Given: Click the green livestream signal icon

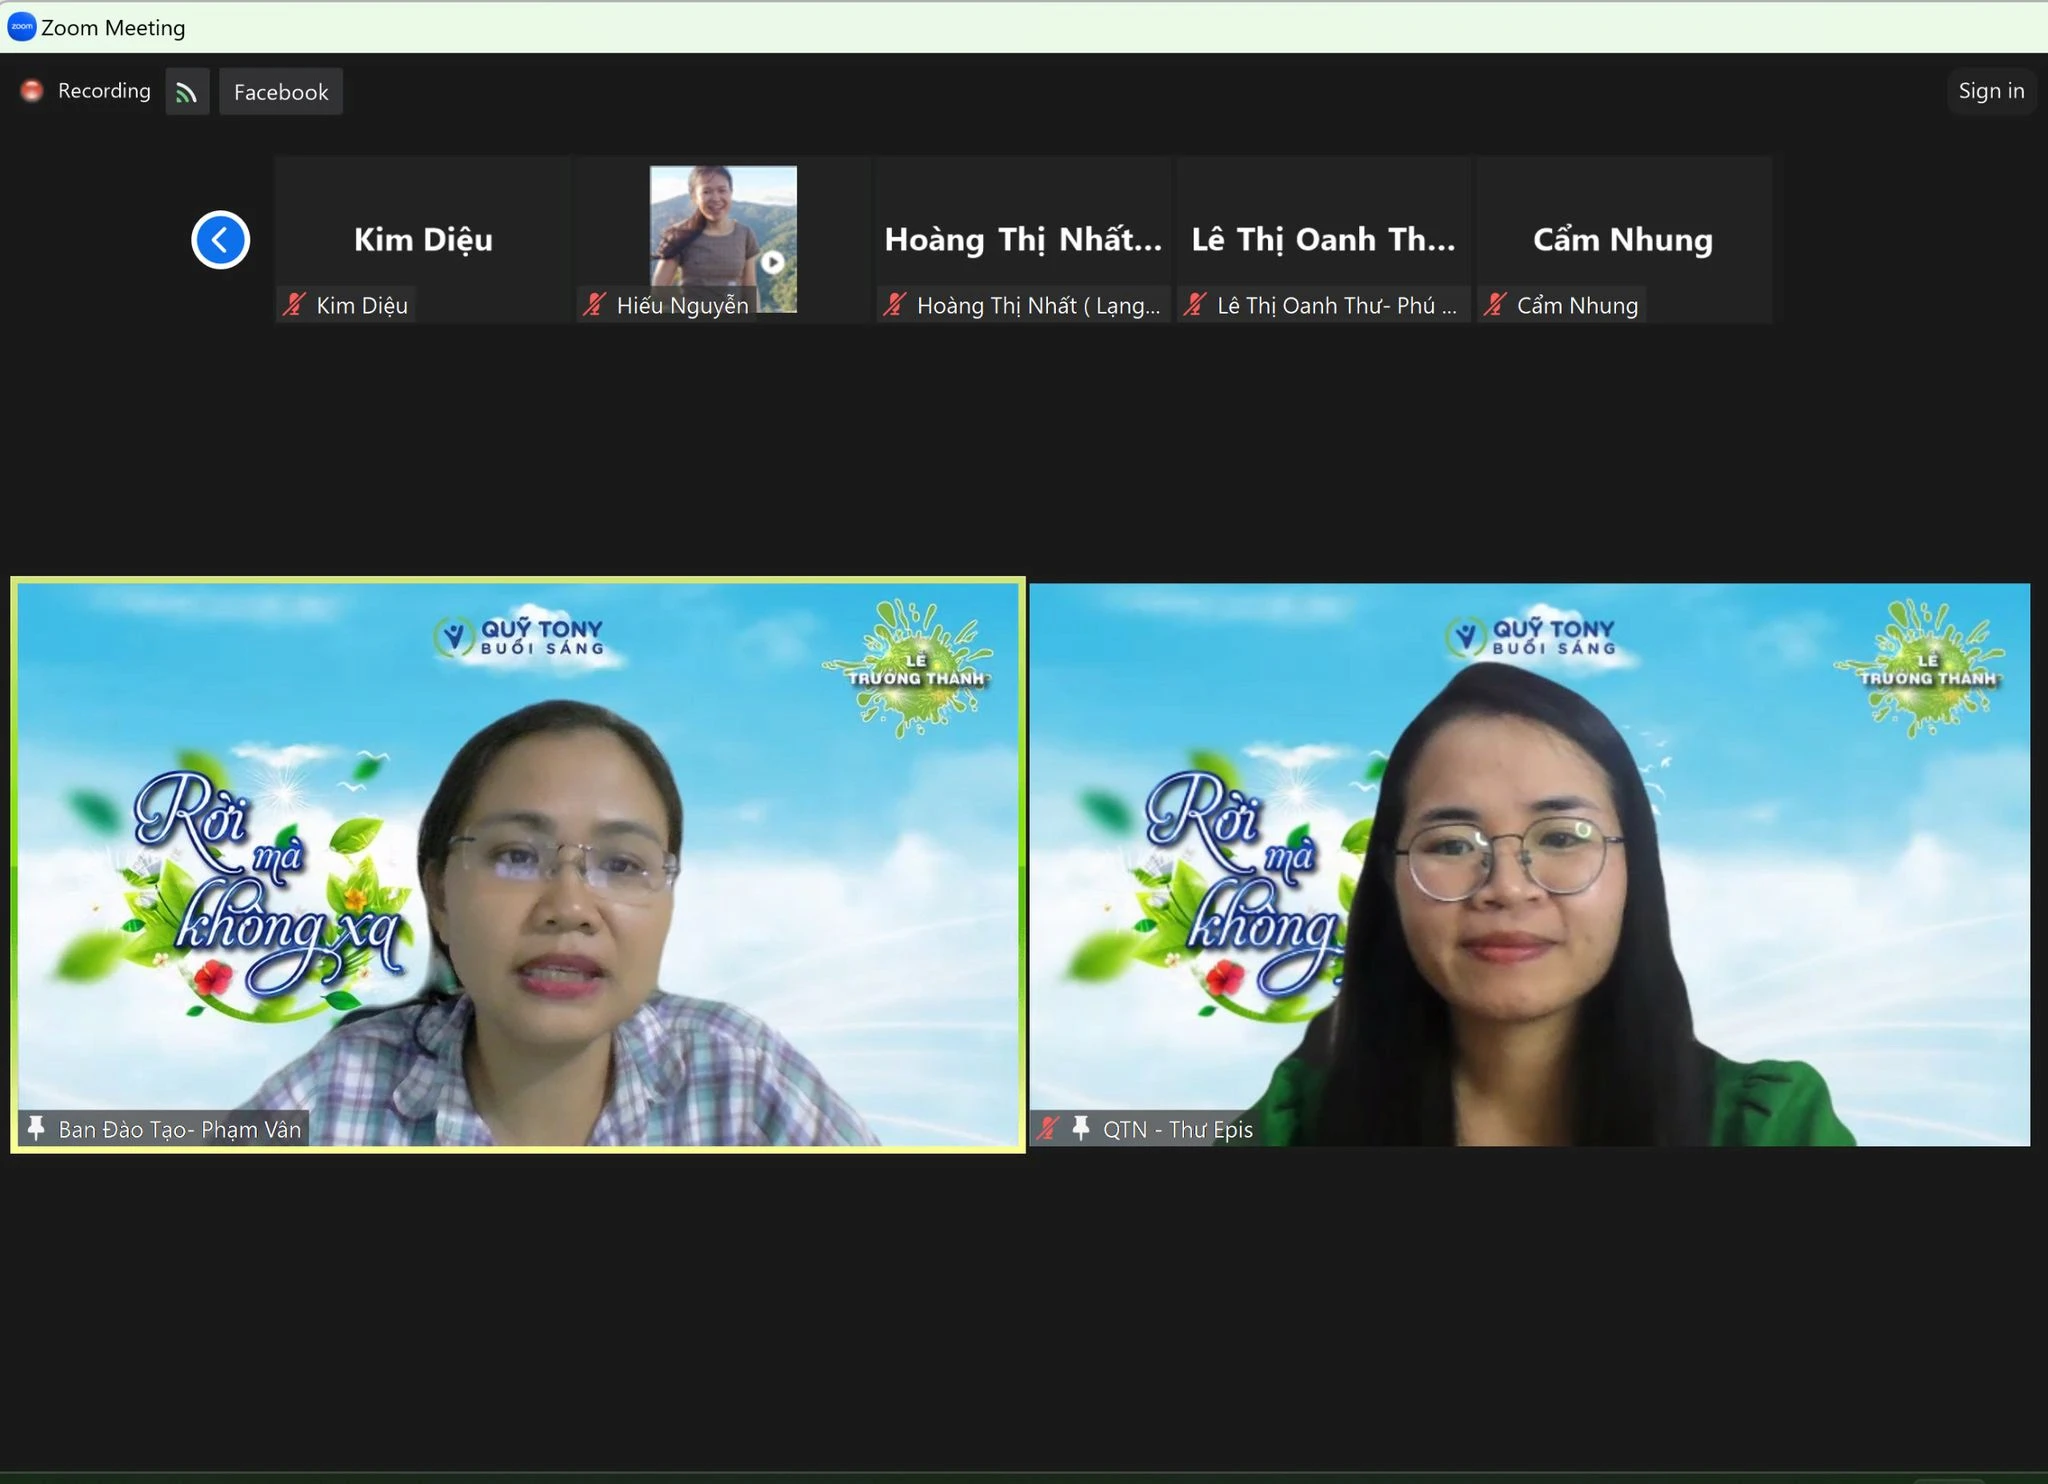Looking at the screenshot, I should (x=187, y=92).
